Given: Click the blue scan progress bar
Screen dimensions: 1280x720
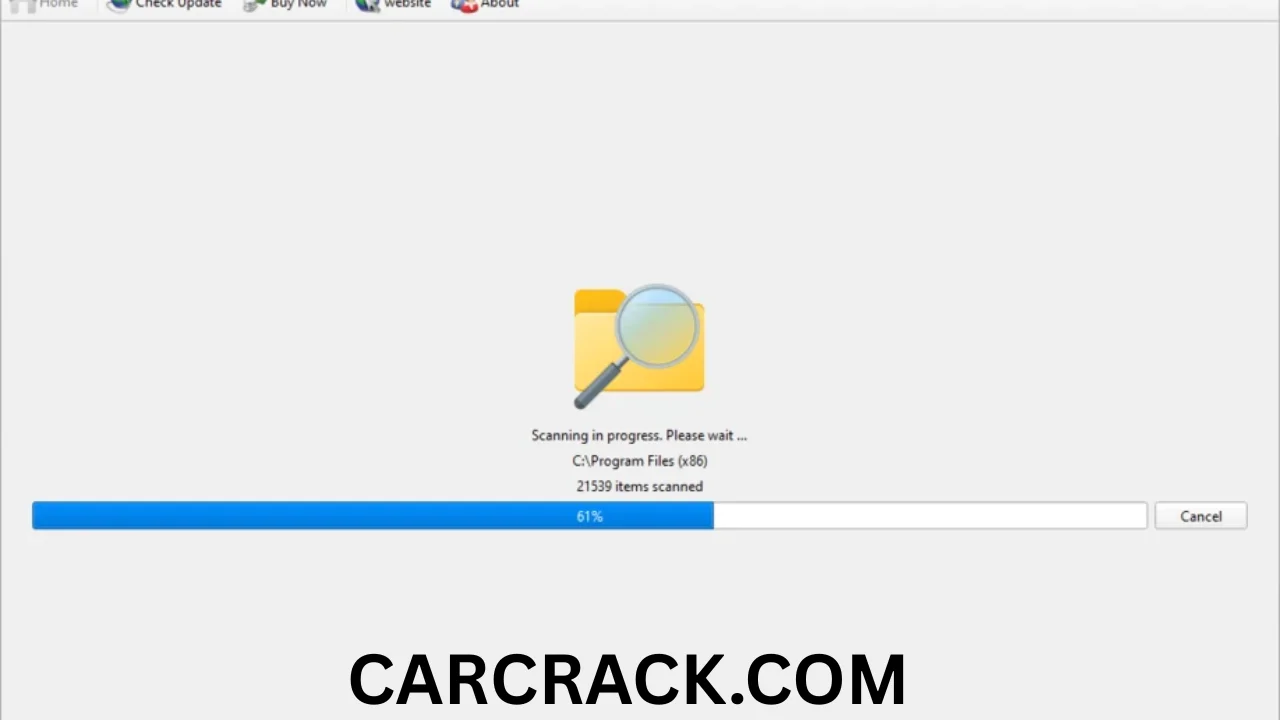Looking at the screenshot, I should click(x=589, y=516).
